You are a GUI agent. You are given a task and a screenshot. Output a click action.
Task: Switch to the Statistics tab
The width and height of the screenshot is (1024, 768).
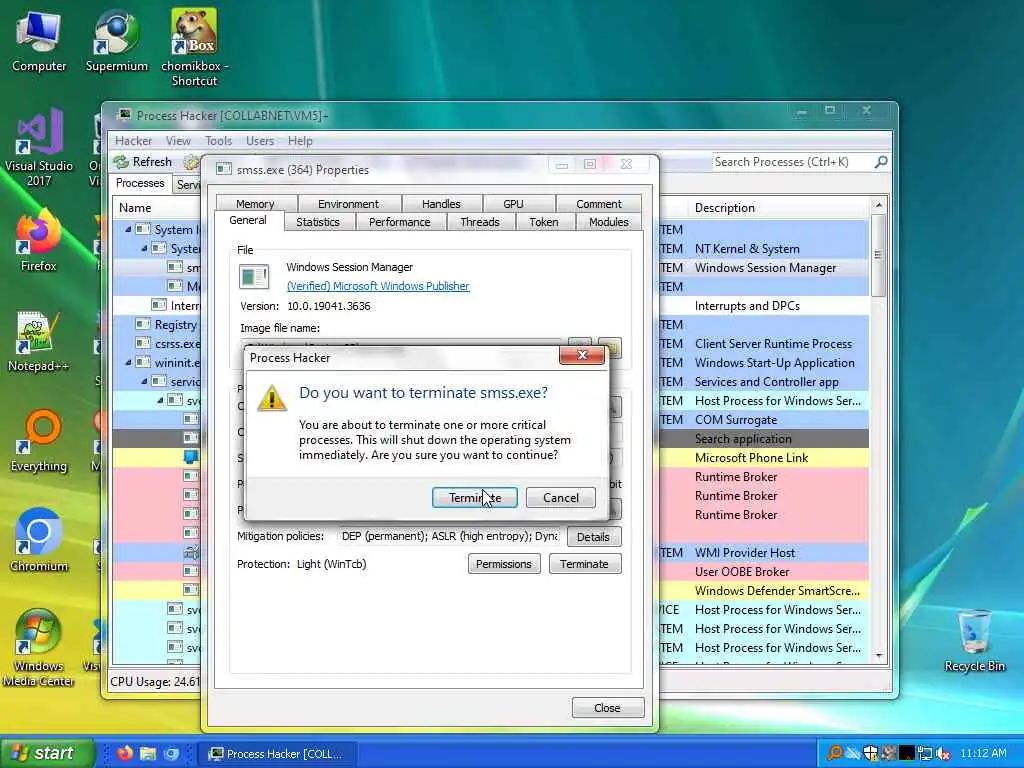coord(318,222)
